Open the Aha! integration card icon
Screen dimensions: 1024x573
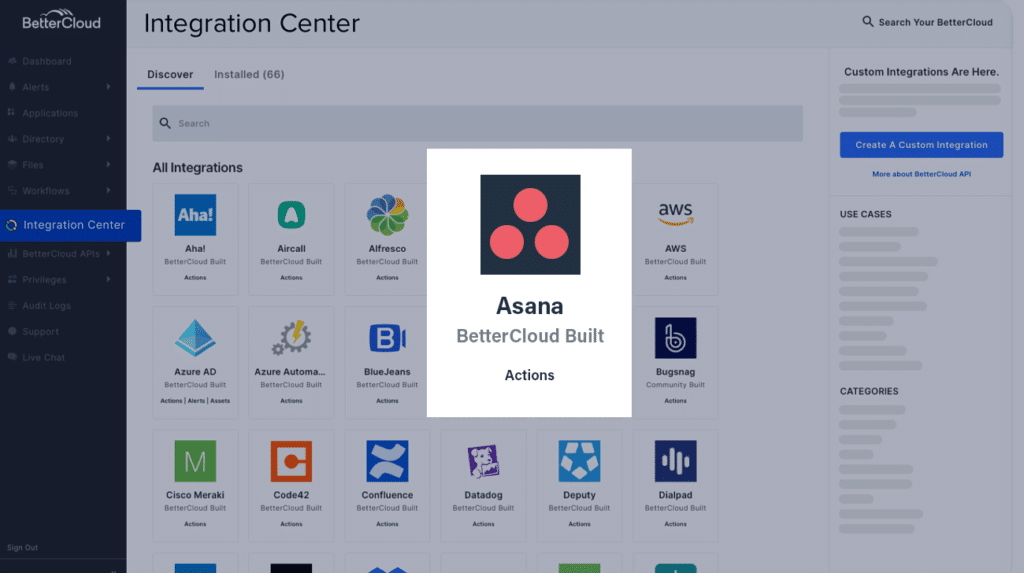tap(195, 215)
